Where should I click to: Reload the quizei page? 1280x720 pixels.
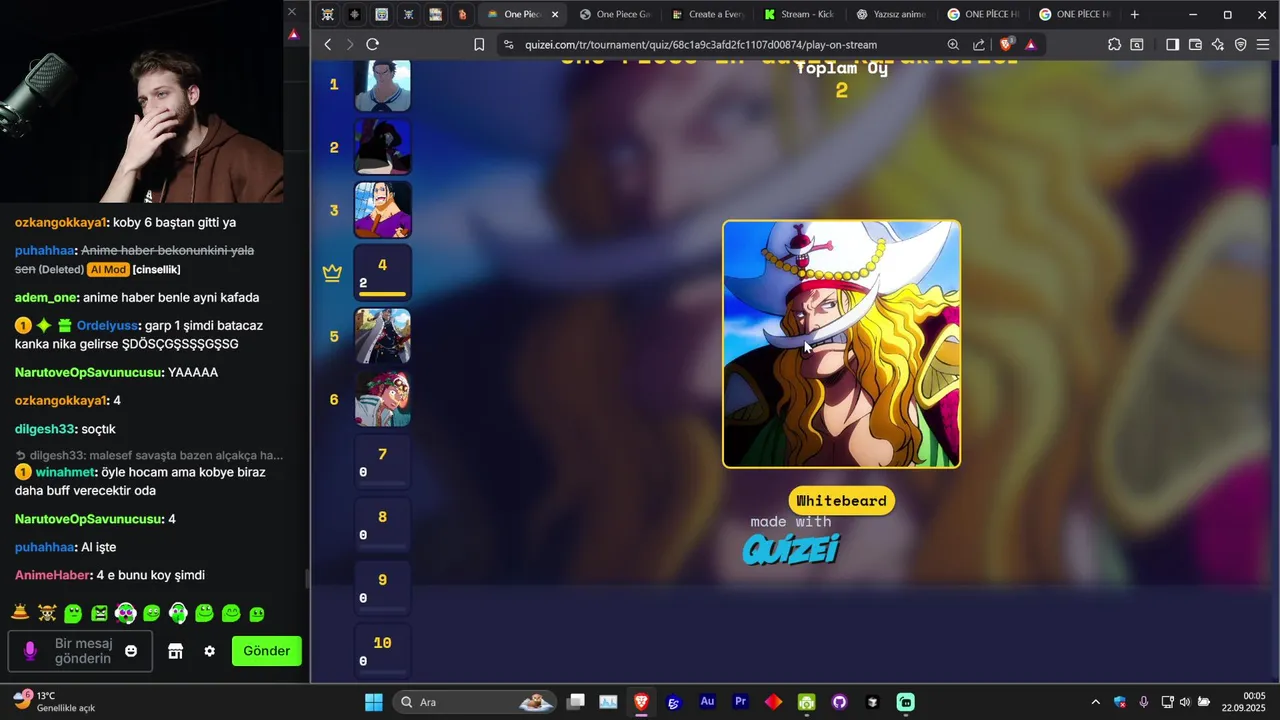pos(372,44)
